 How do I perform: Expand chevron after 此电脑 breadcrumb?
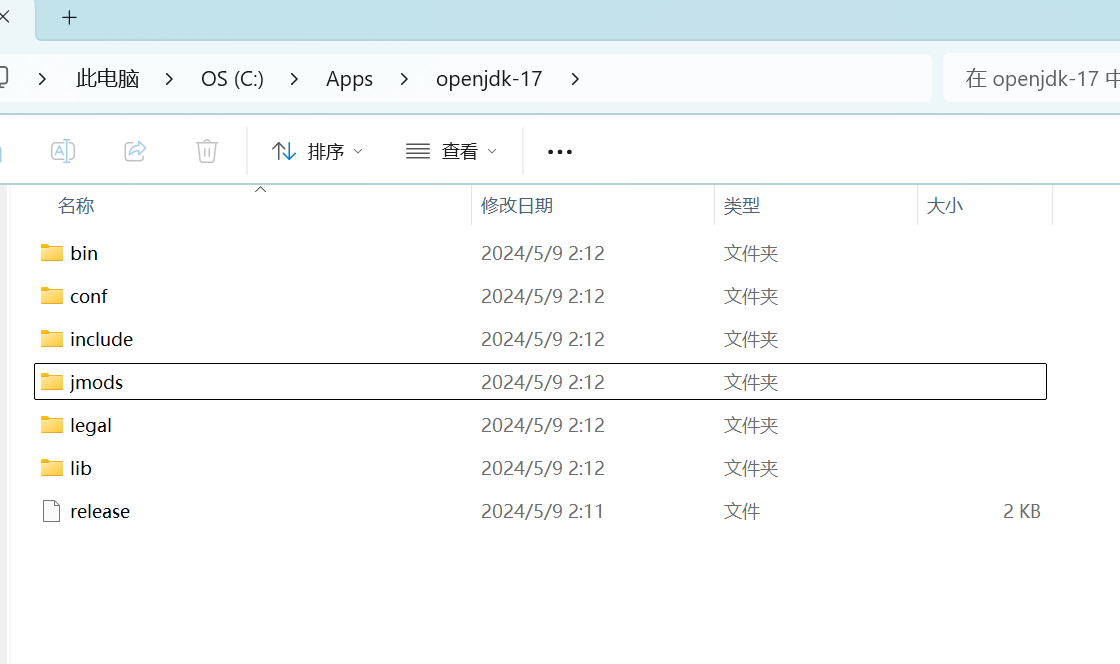(x=169, y=79)
